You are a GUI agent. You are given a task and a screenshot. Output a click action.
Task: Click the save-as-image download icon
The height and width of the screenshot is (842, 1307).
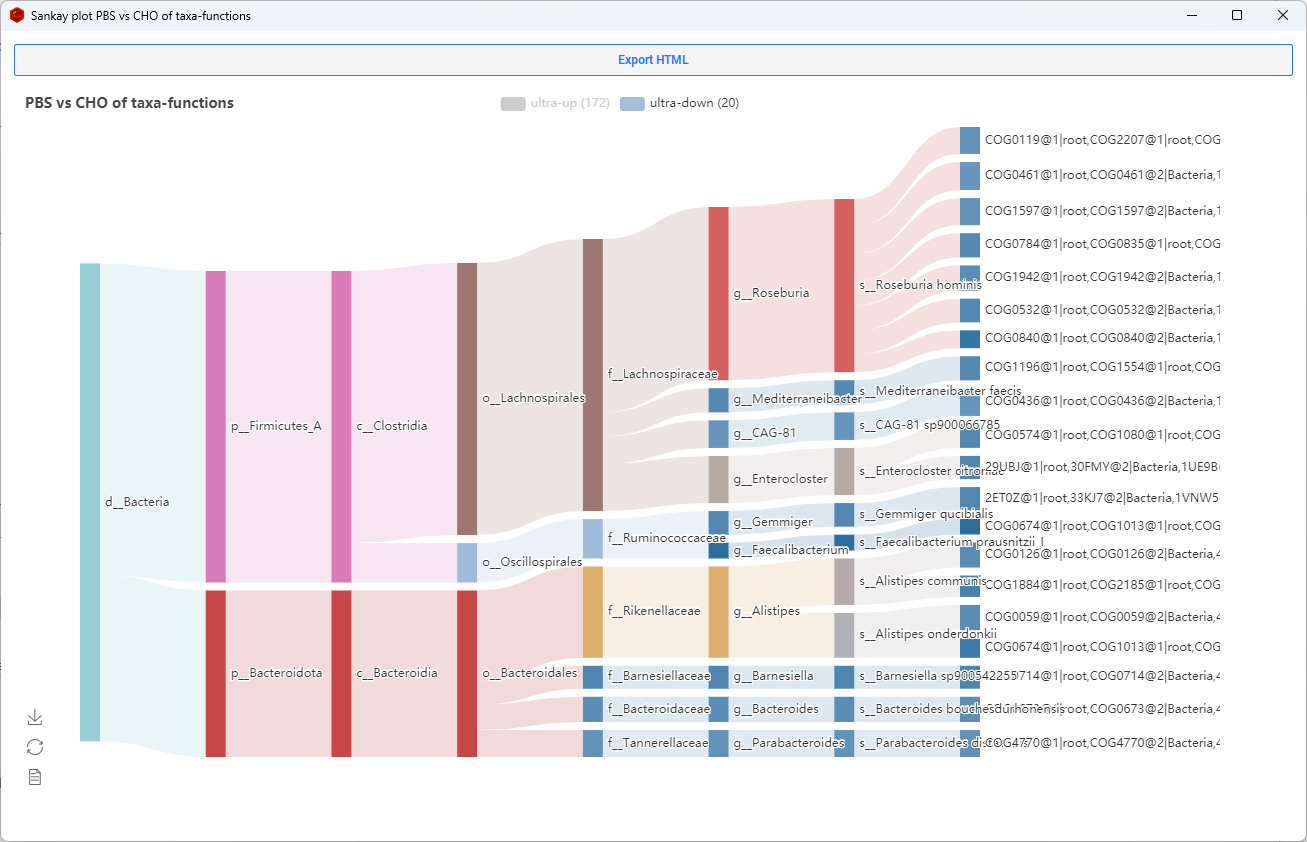tap(35, 717)
